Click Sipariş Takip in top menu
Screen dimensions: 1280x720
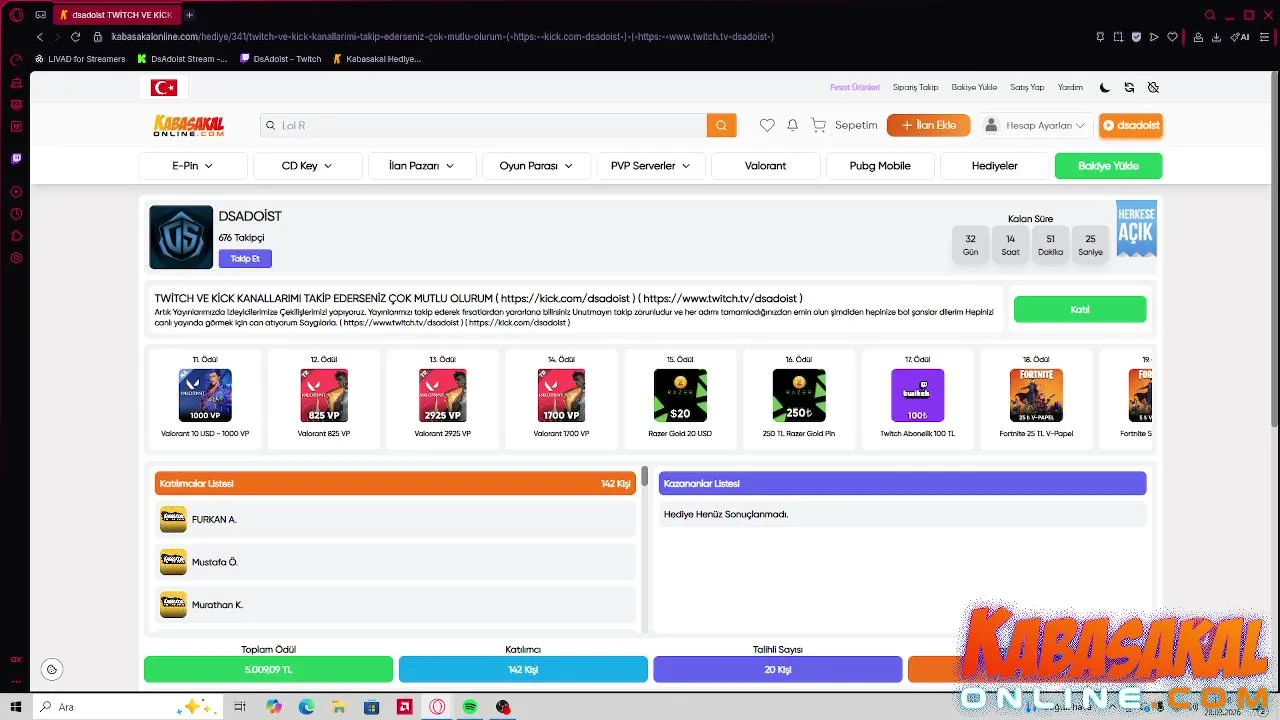(915, 88)
